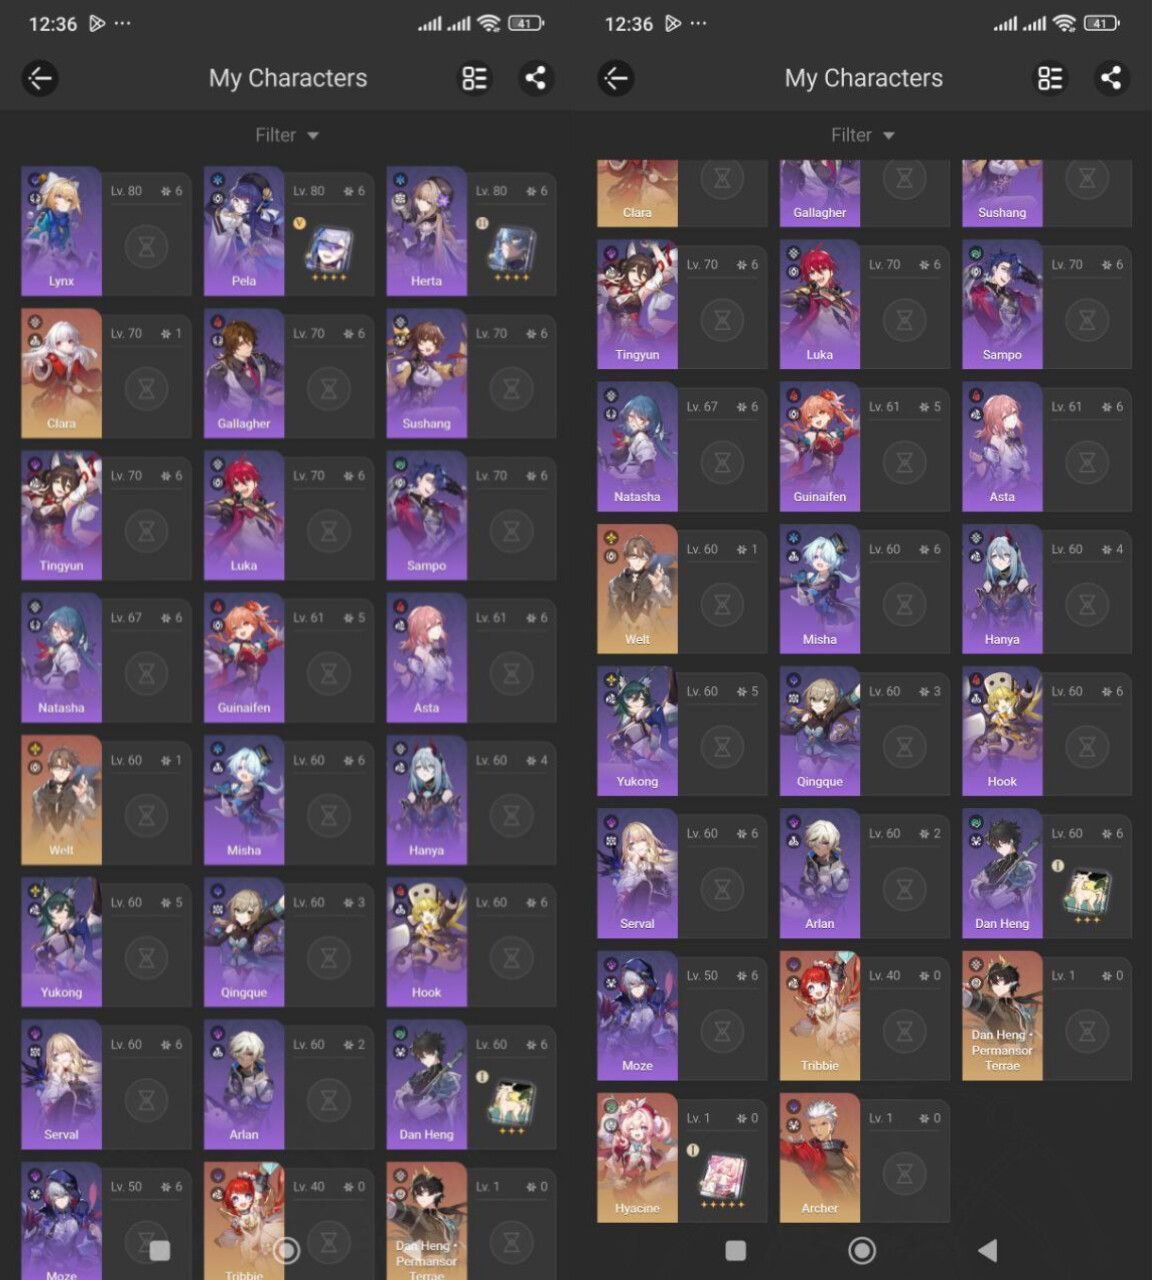Image resolution: width=1152 pixels, height=1280 pixels.
Task: Switch to list view in the right screenshot
Action: point(1050,78)
